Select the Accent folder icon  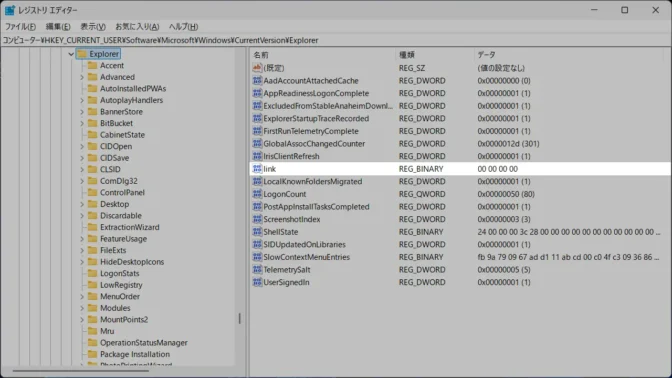tap(92, 65)
